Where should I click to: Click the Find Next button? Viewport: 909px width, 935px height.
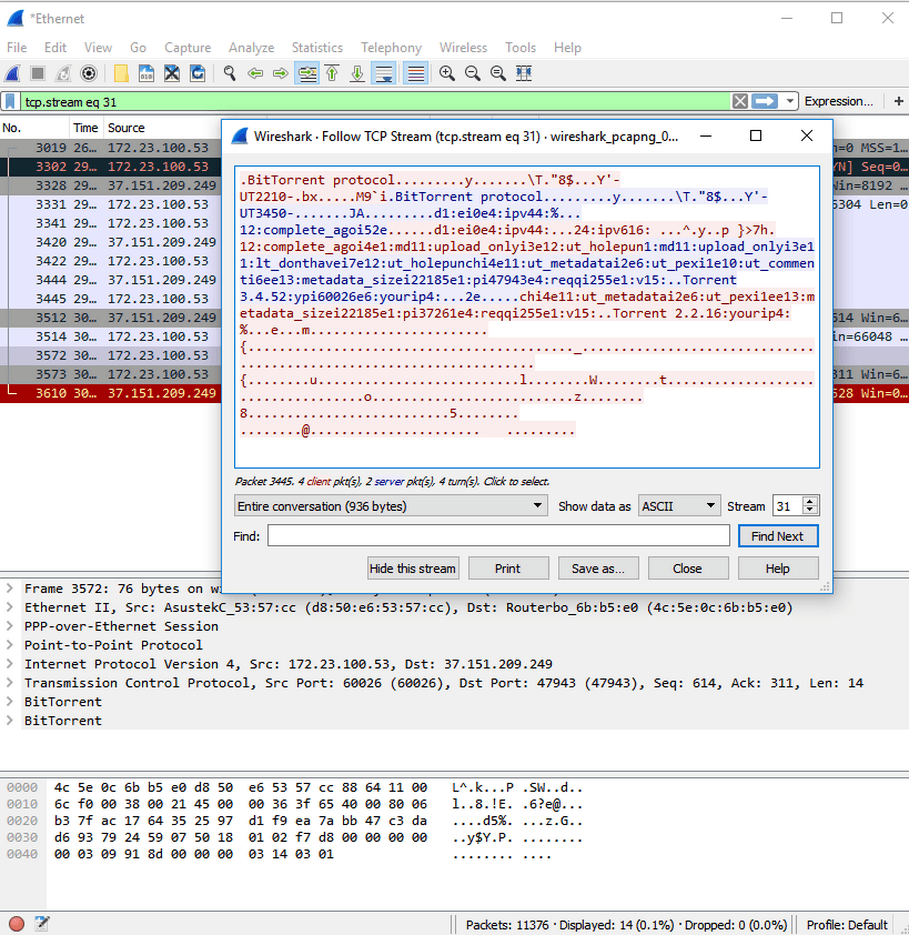(x=777, y=536)
